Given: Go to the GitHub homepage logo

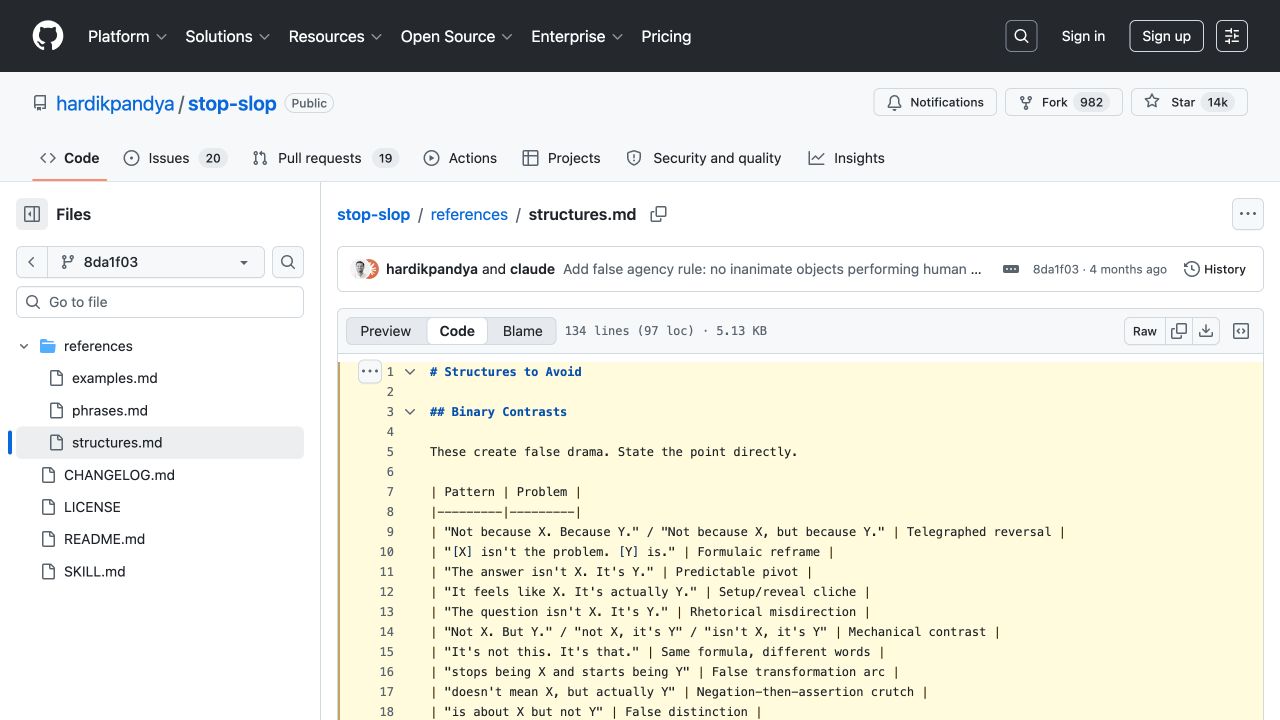Looking at the screenshot, I should pos(48,36).
